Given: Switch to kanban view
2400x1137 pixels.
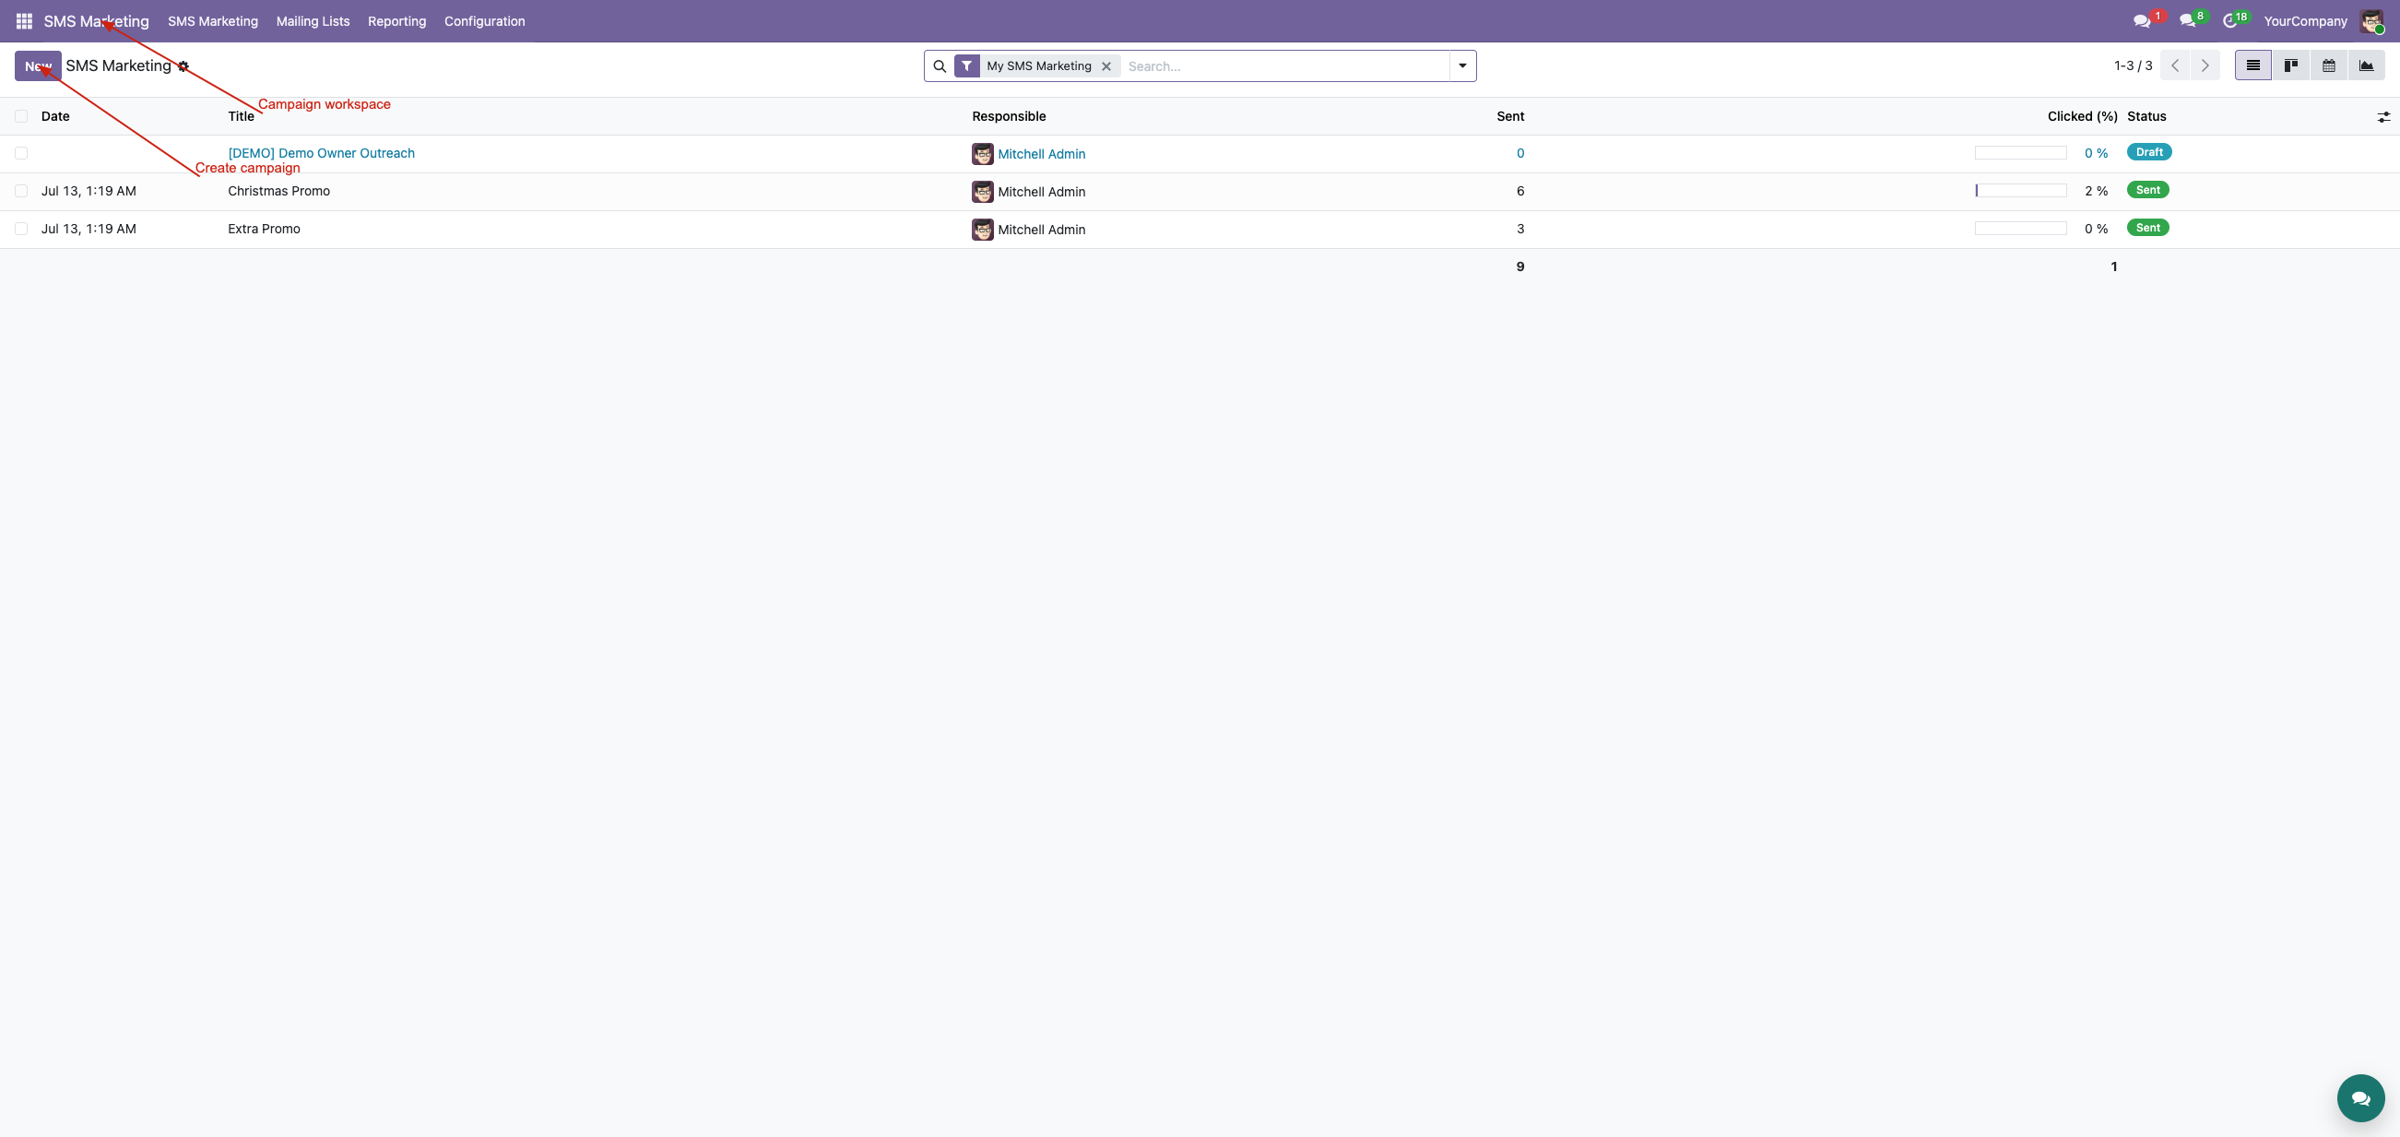Looking at the screenshot, I should pyautogui.click(x=2291, y=66).
